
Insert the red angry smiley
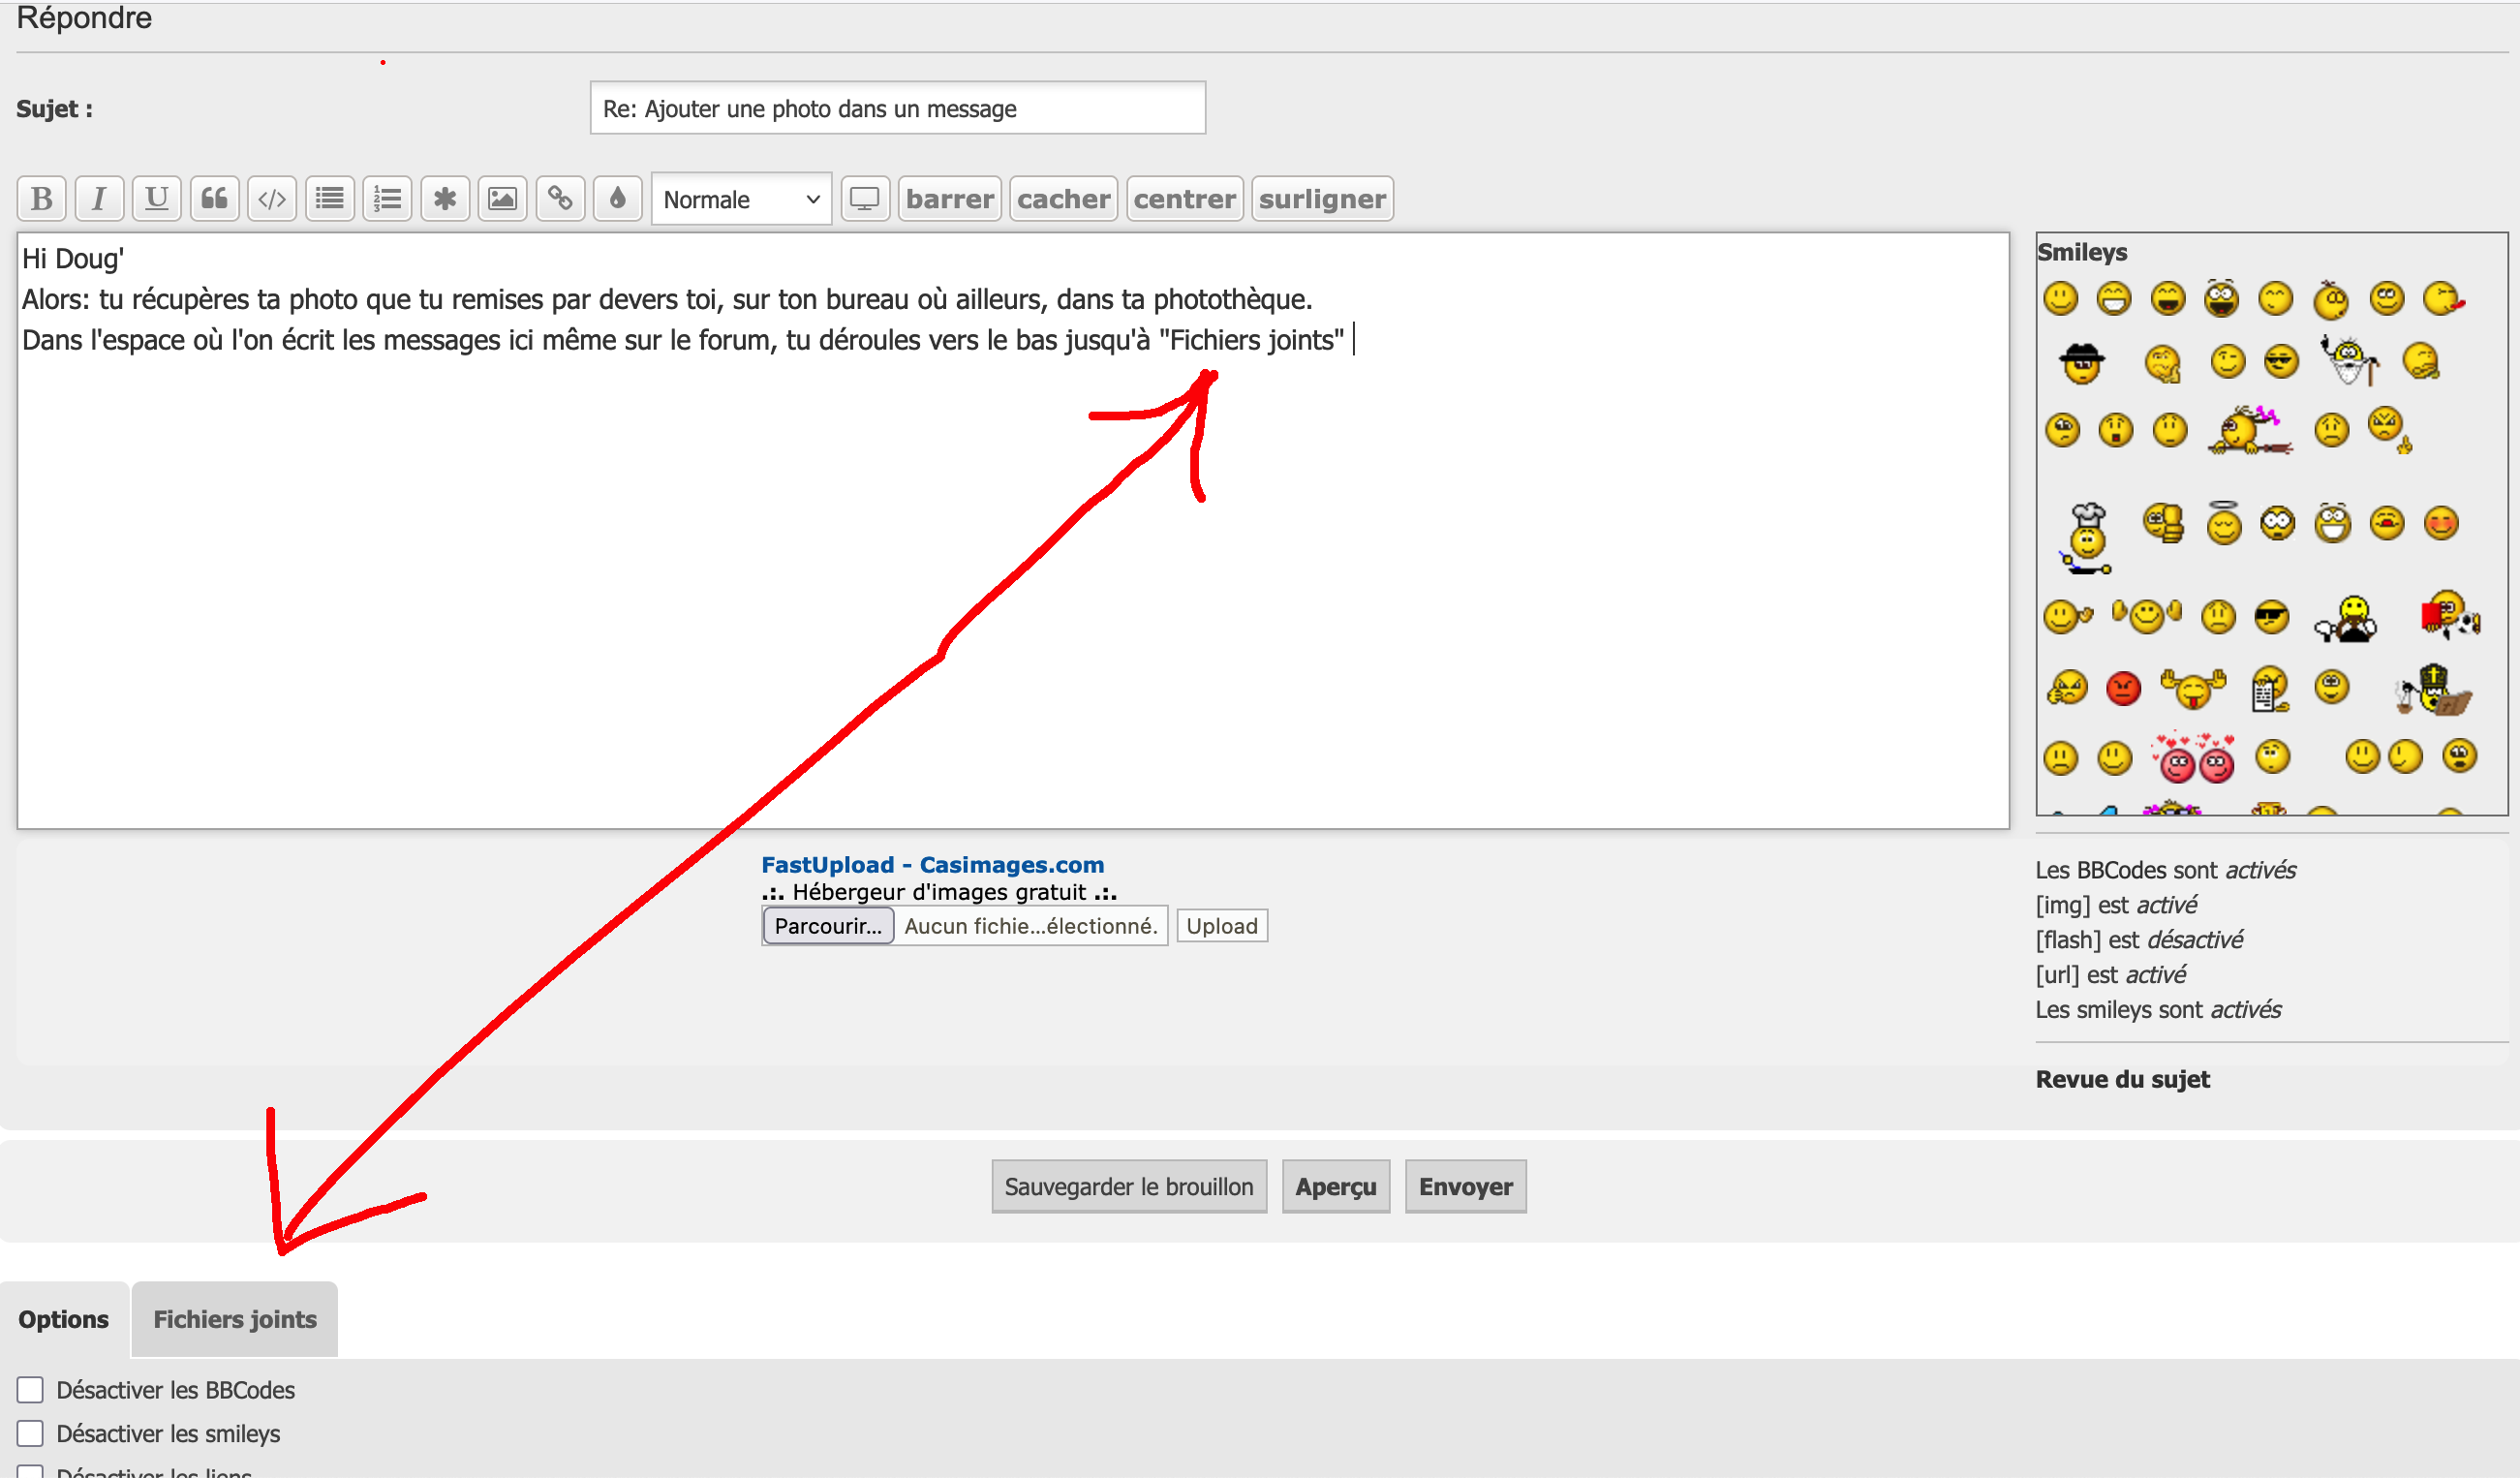pos(2122,689)
